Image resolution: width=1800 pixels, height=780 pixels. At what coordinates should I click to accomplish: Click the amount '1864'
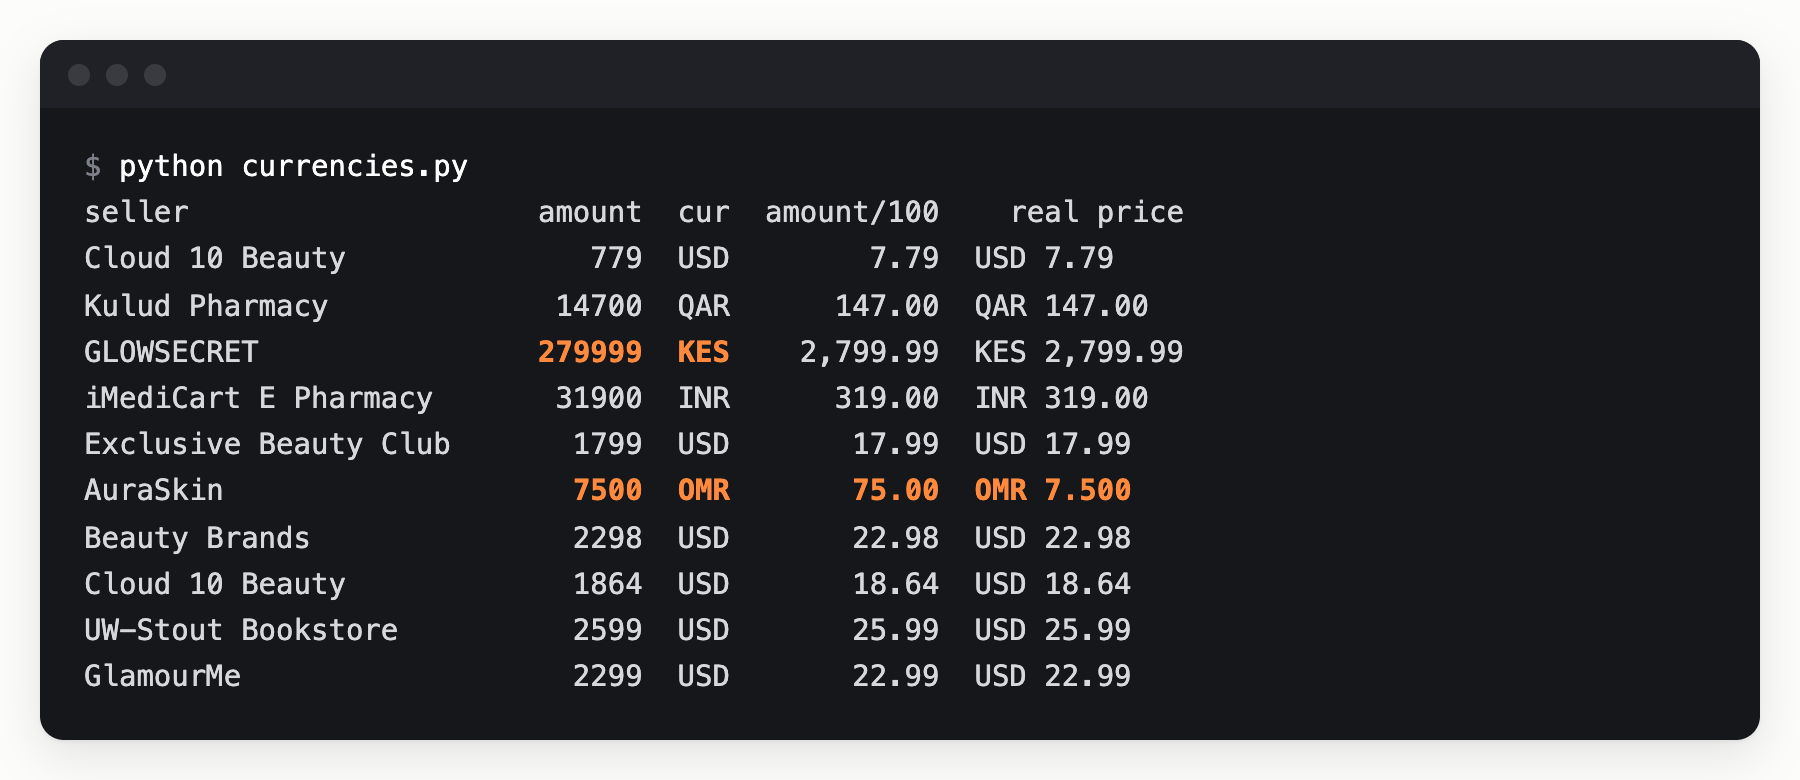pos(607,584)
